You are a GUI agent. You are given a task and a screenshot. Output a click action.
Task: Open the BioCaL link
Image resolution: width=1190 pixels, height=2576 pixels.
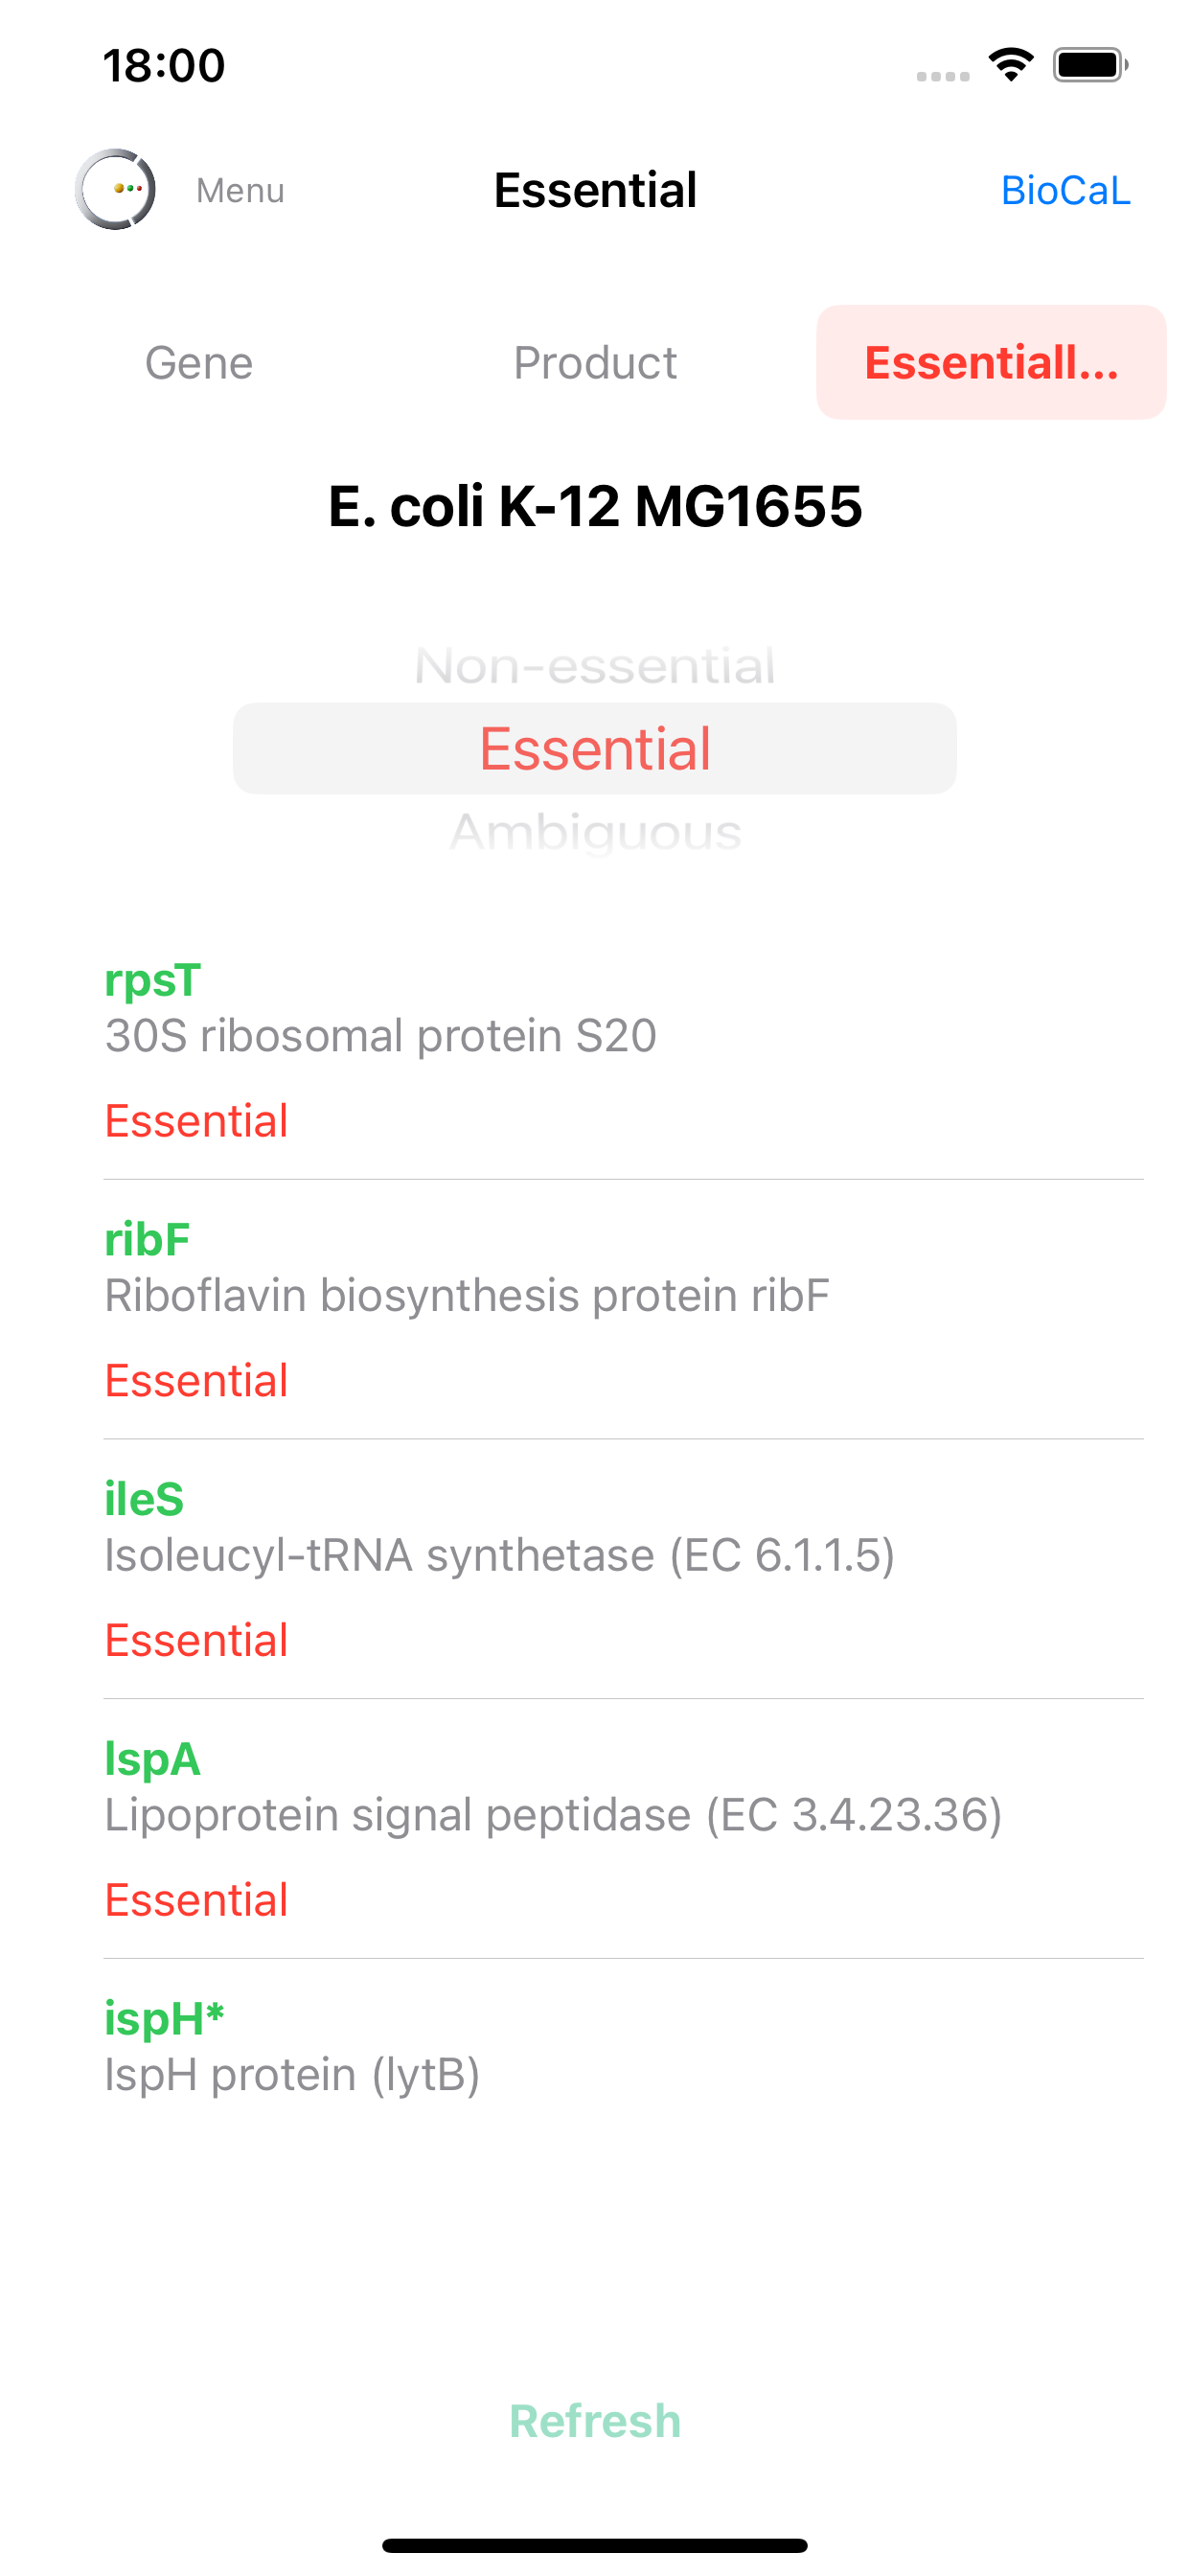coord(1065,190)
